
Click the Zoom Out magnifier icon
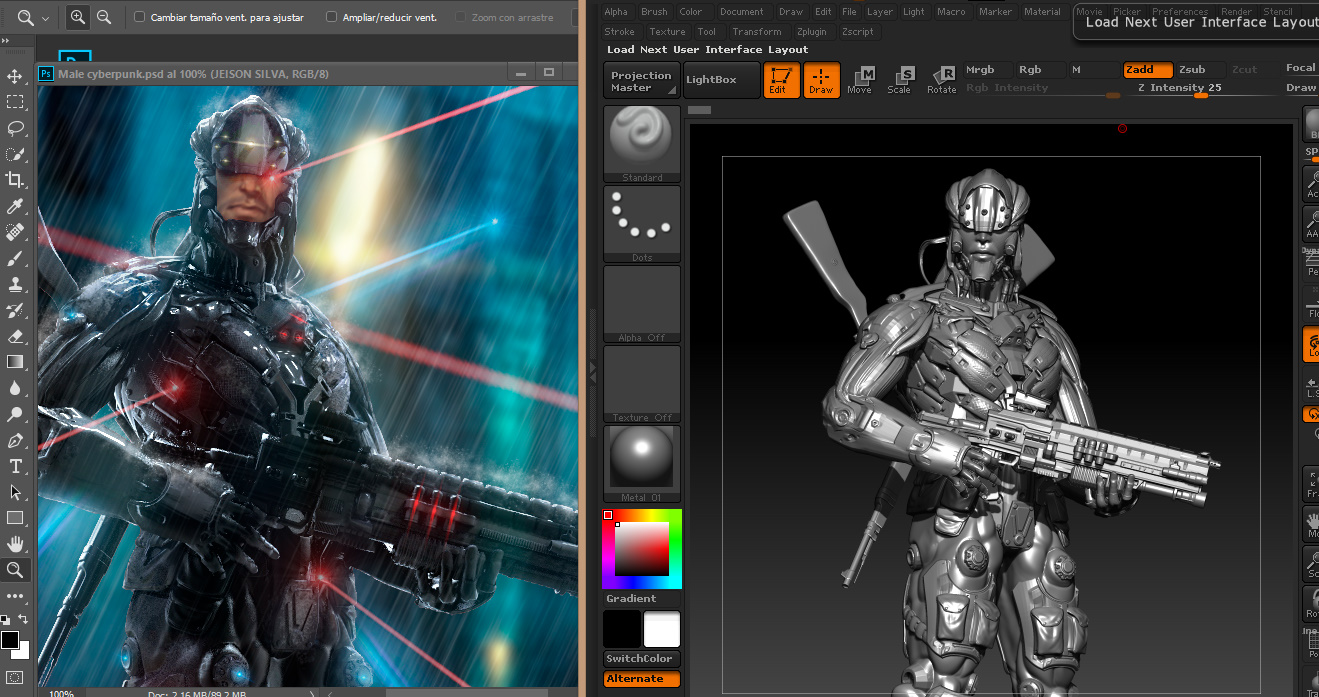coord(103,17)
